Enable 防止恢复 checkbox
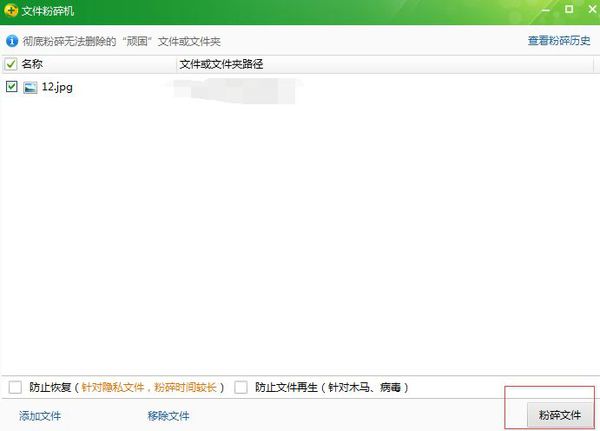The height and width of the screenshot is (431, 600). (15, 387)
